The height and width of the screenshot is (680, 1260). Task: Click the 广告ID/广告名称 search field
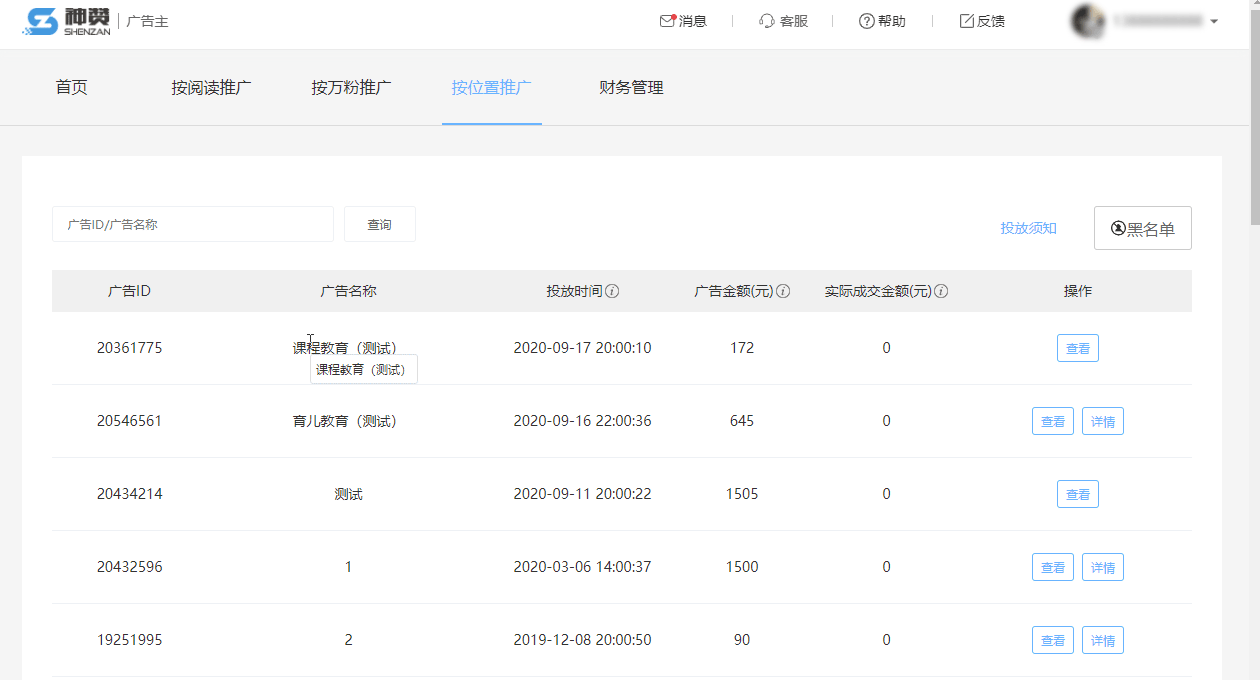click(x=192, y=225)
